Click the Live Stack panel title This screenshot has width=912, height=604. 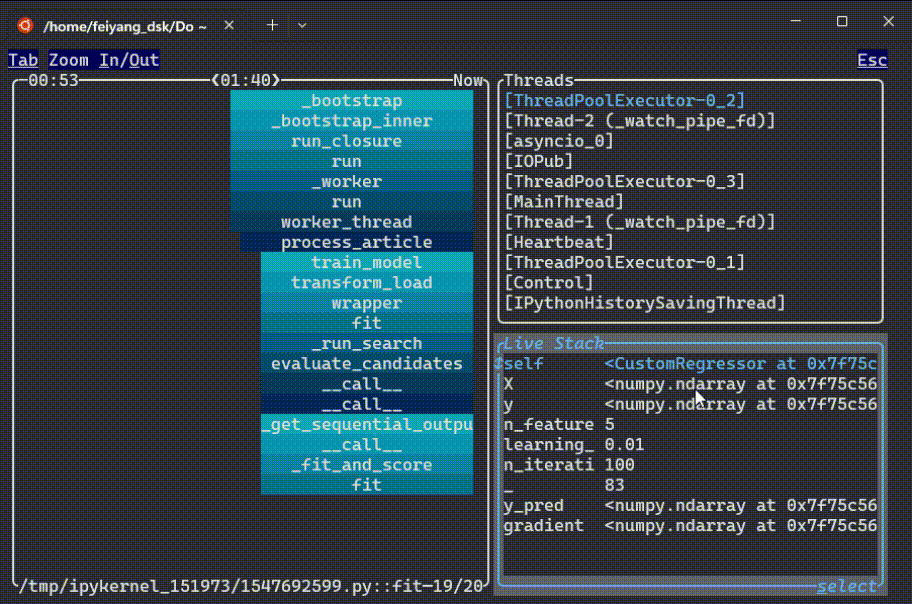pyautogui.click(x=554, y=343)
